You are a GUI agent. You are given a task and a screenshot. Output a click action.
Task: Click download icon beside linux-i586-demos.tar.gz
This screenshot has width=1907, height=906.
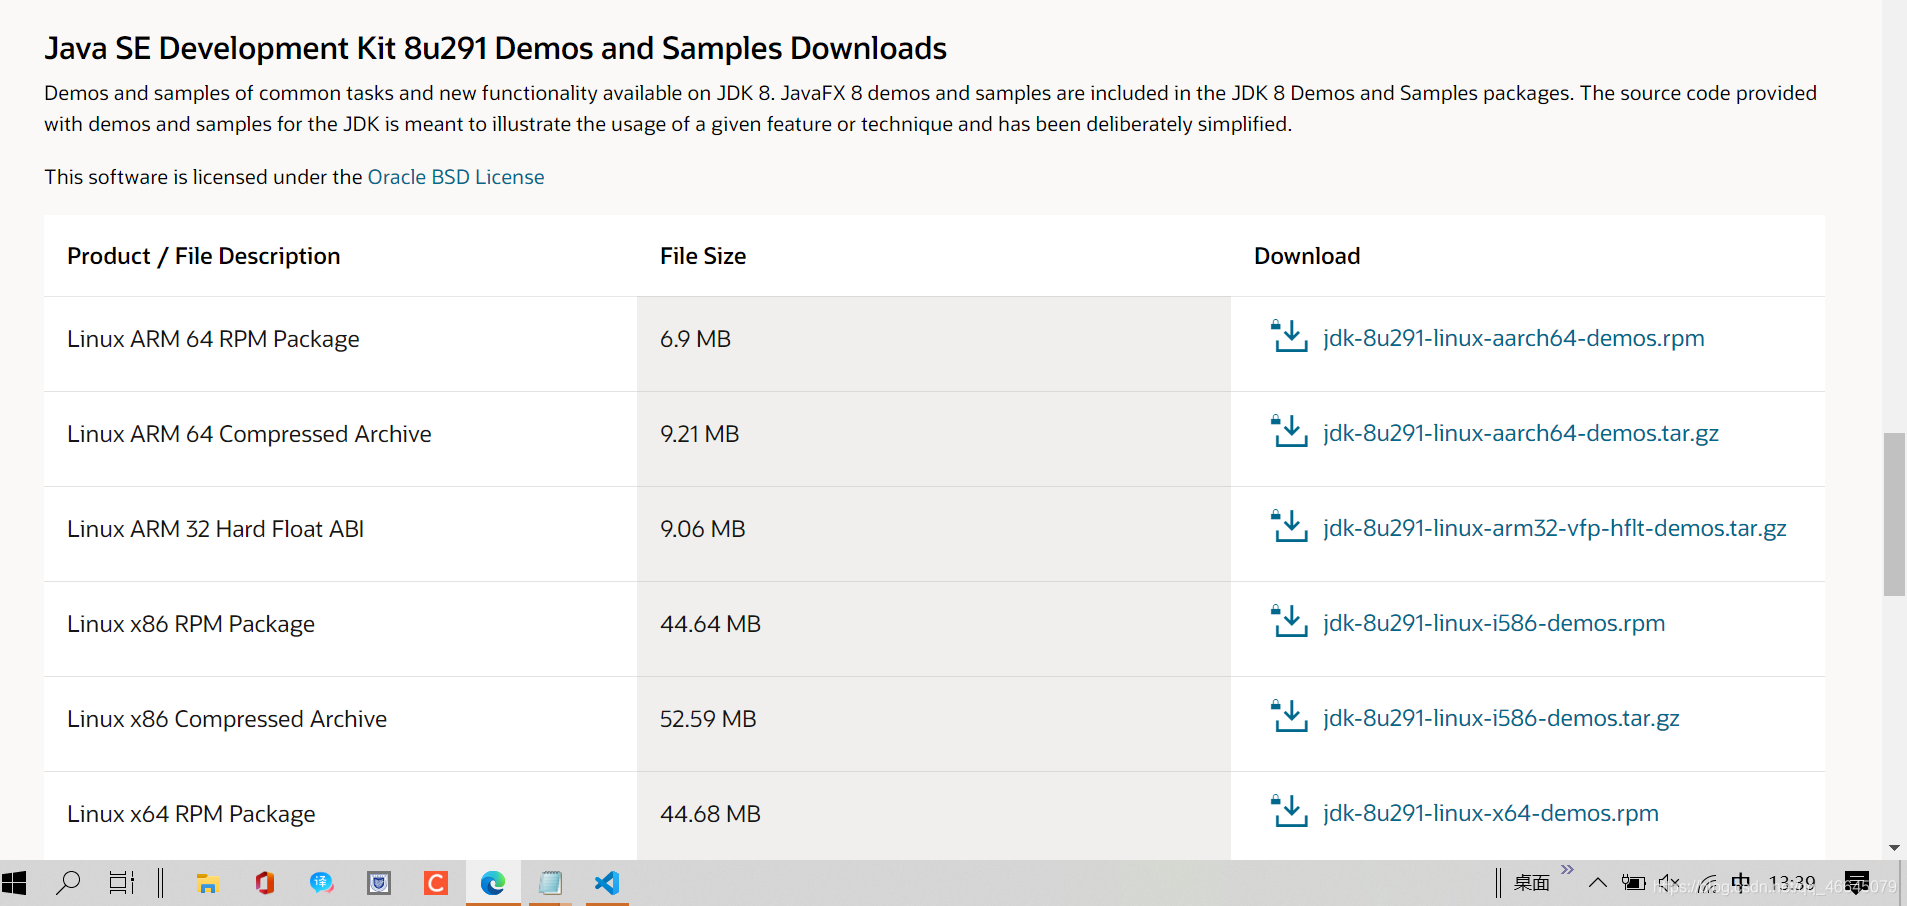tap(1289, 716)
